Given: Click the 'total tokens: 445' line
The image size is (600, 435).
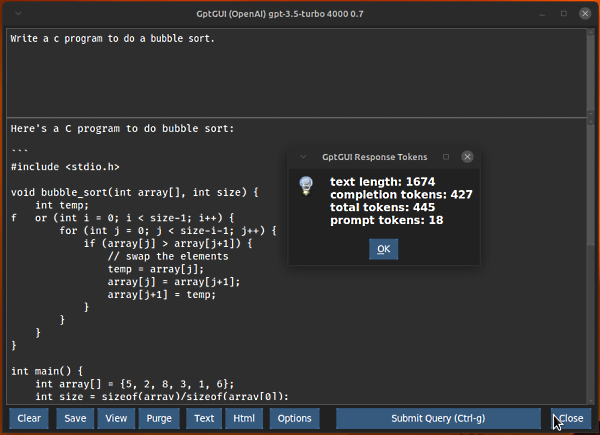Looking at the screenshot, I should click(382, 207).
